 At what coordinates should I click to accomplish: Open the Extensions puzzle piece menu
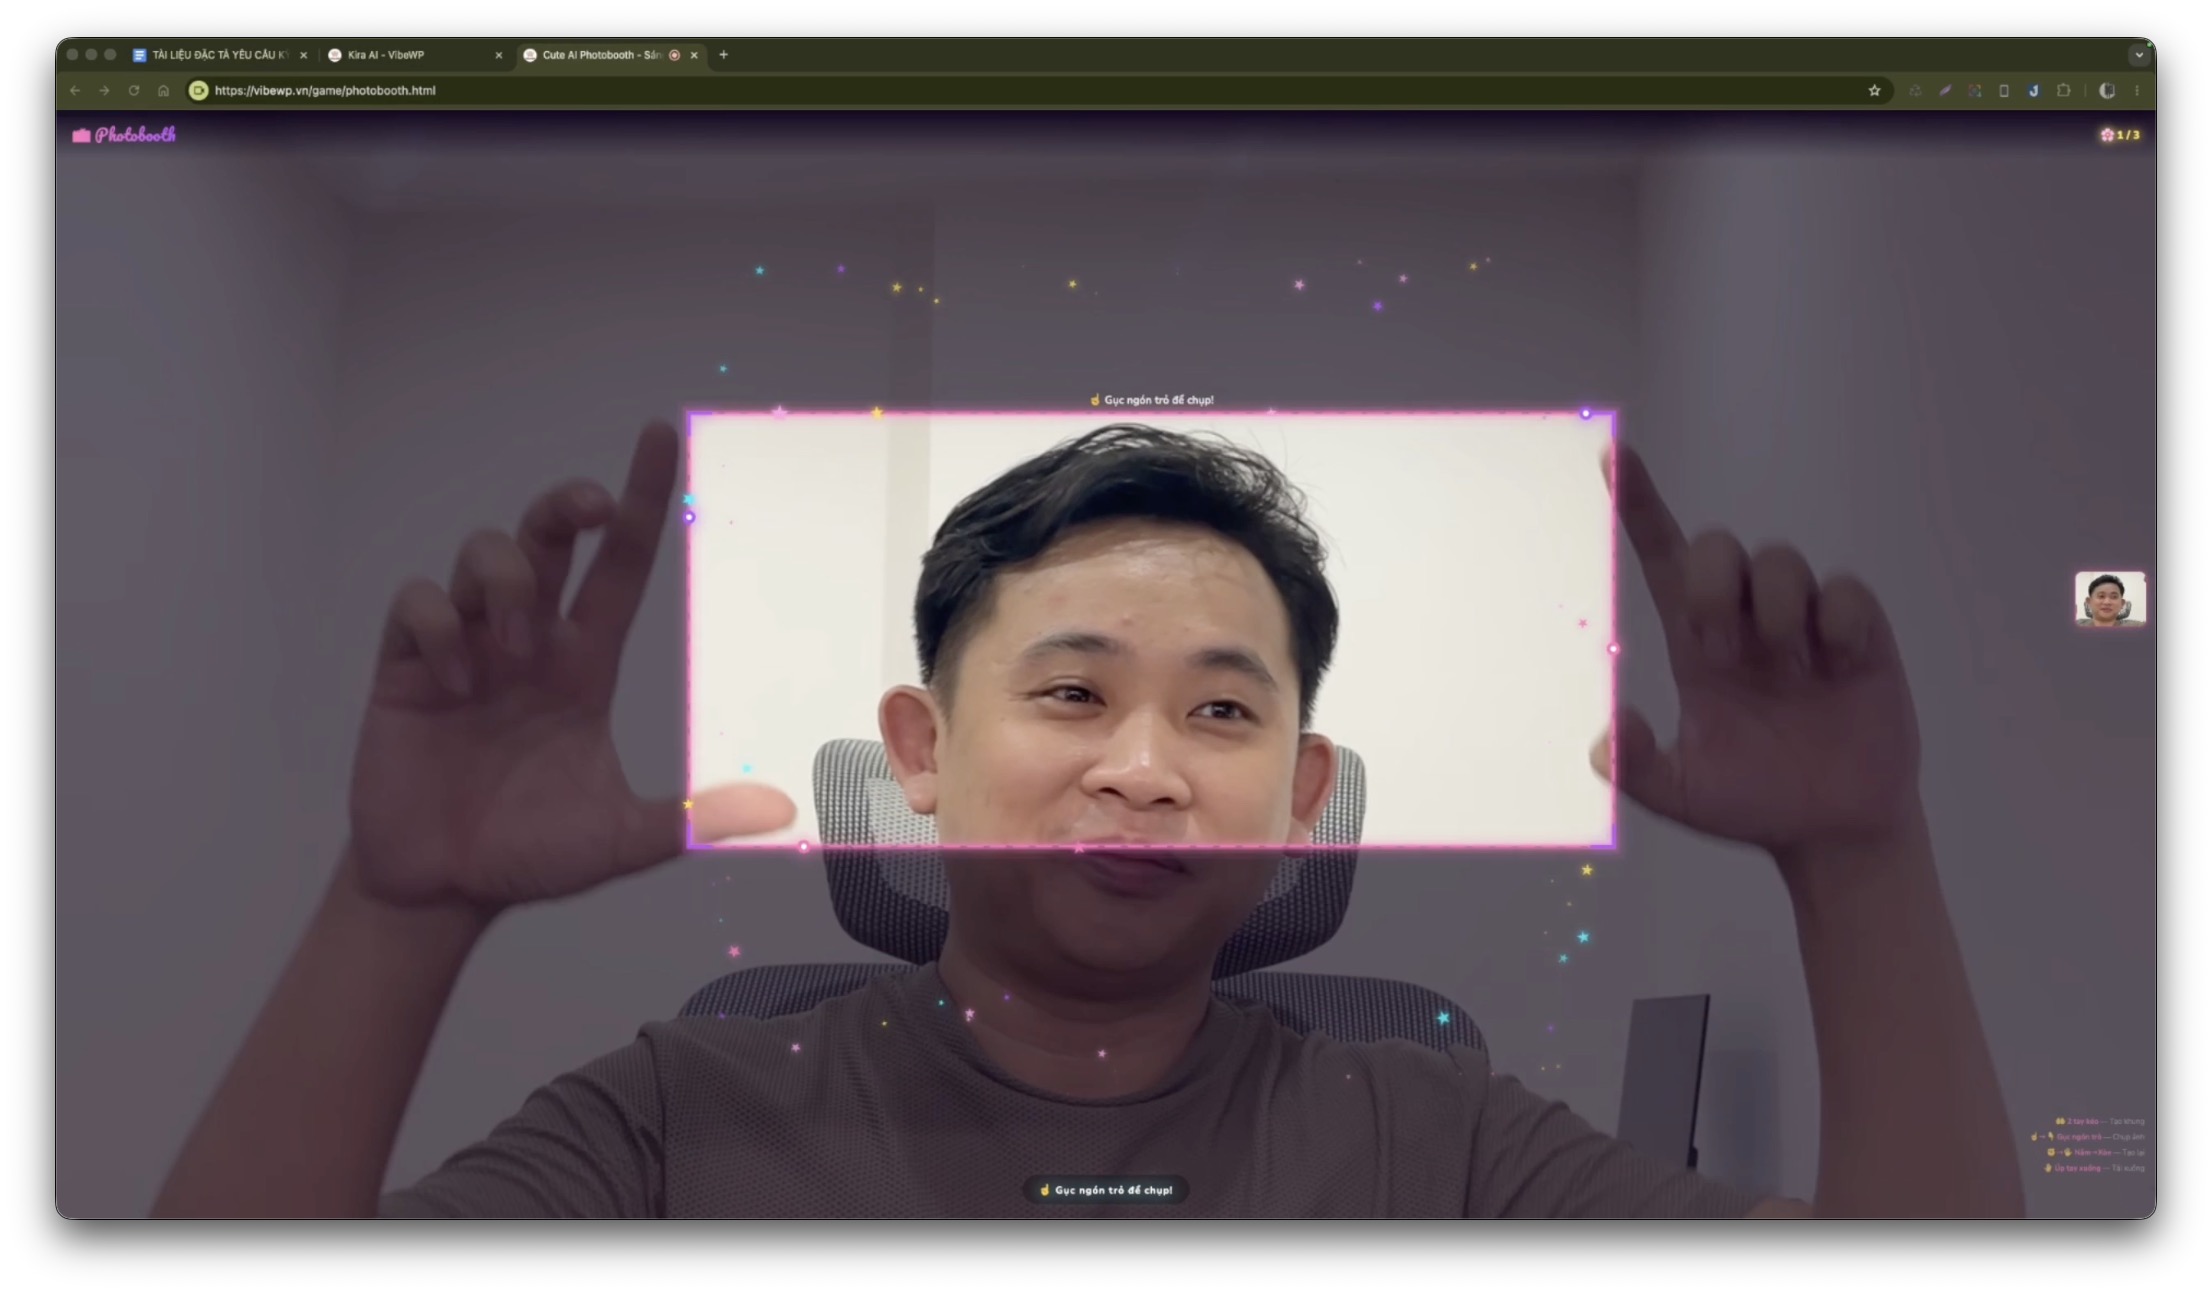2063,90
